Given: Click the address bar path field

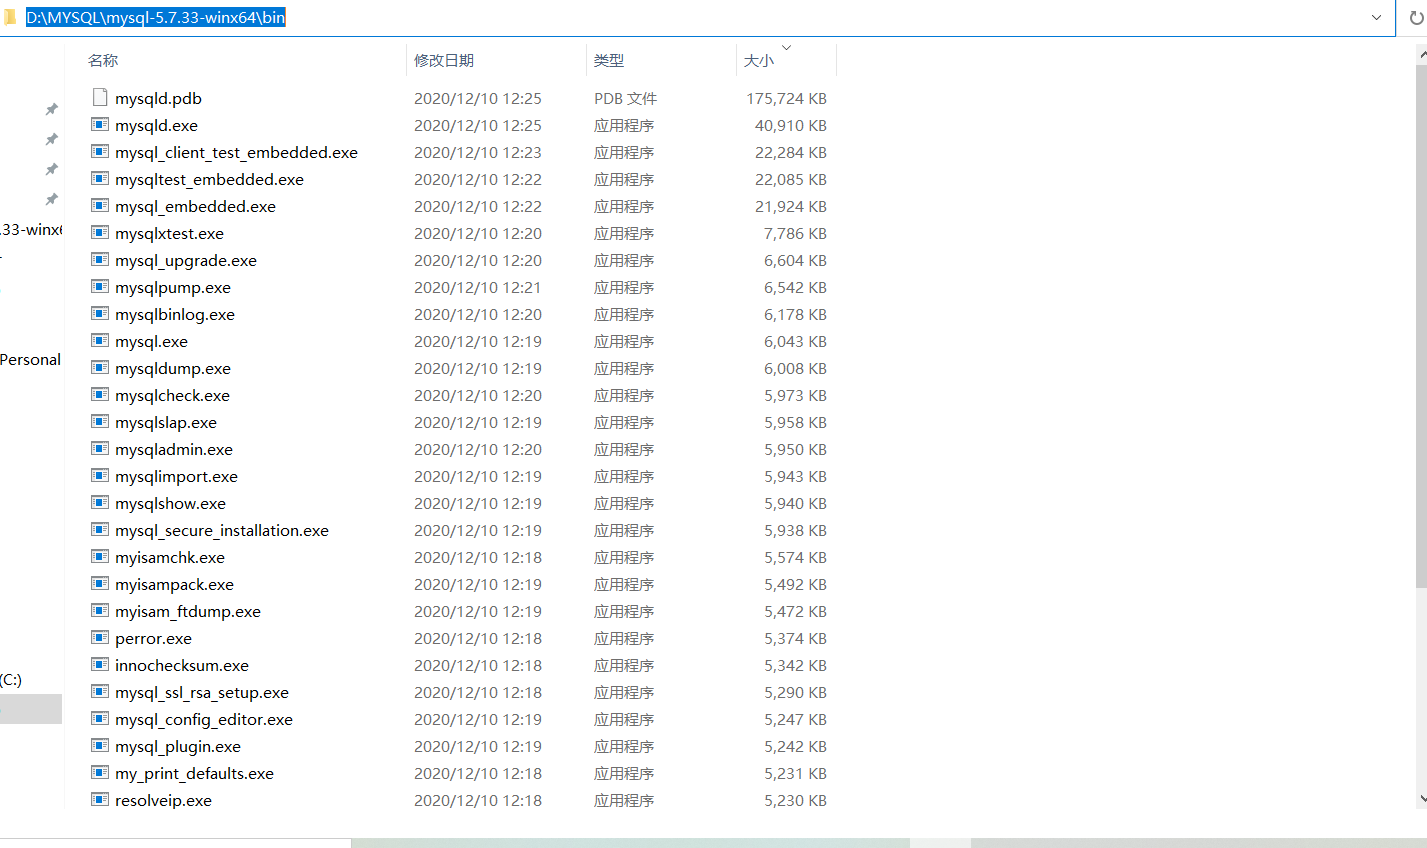Looking at the screenshot, I should coord(697,18).
